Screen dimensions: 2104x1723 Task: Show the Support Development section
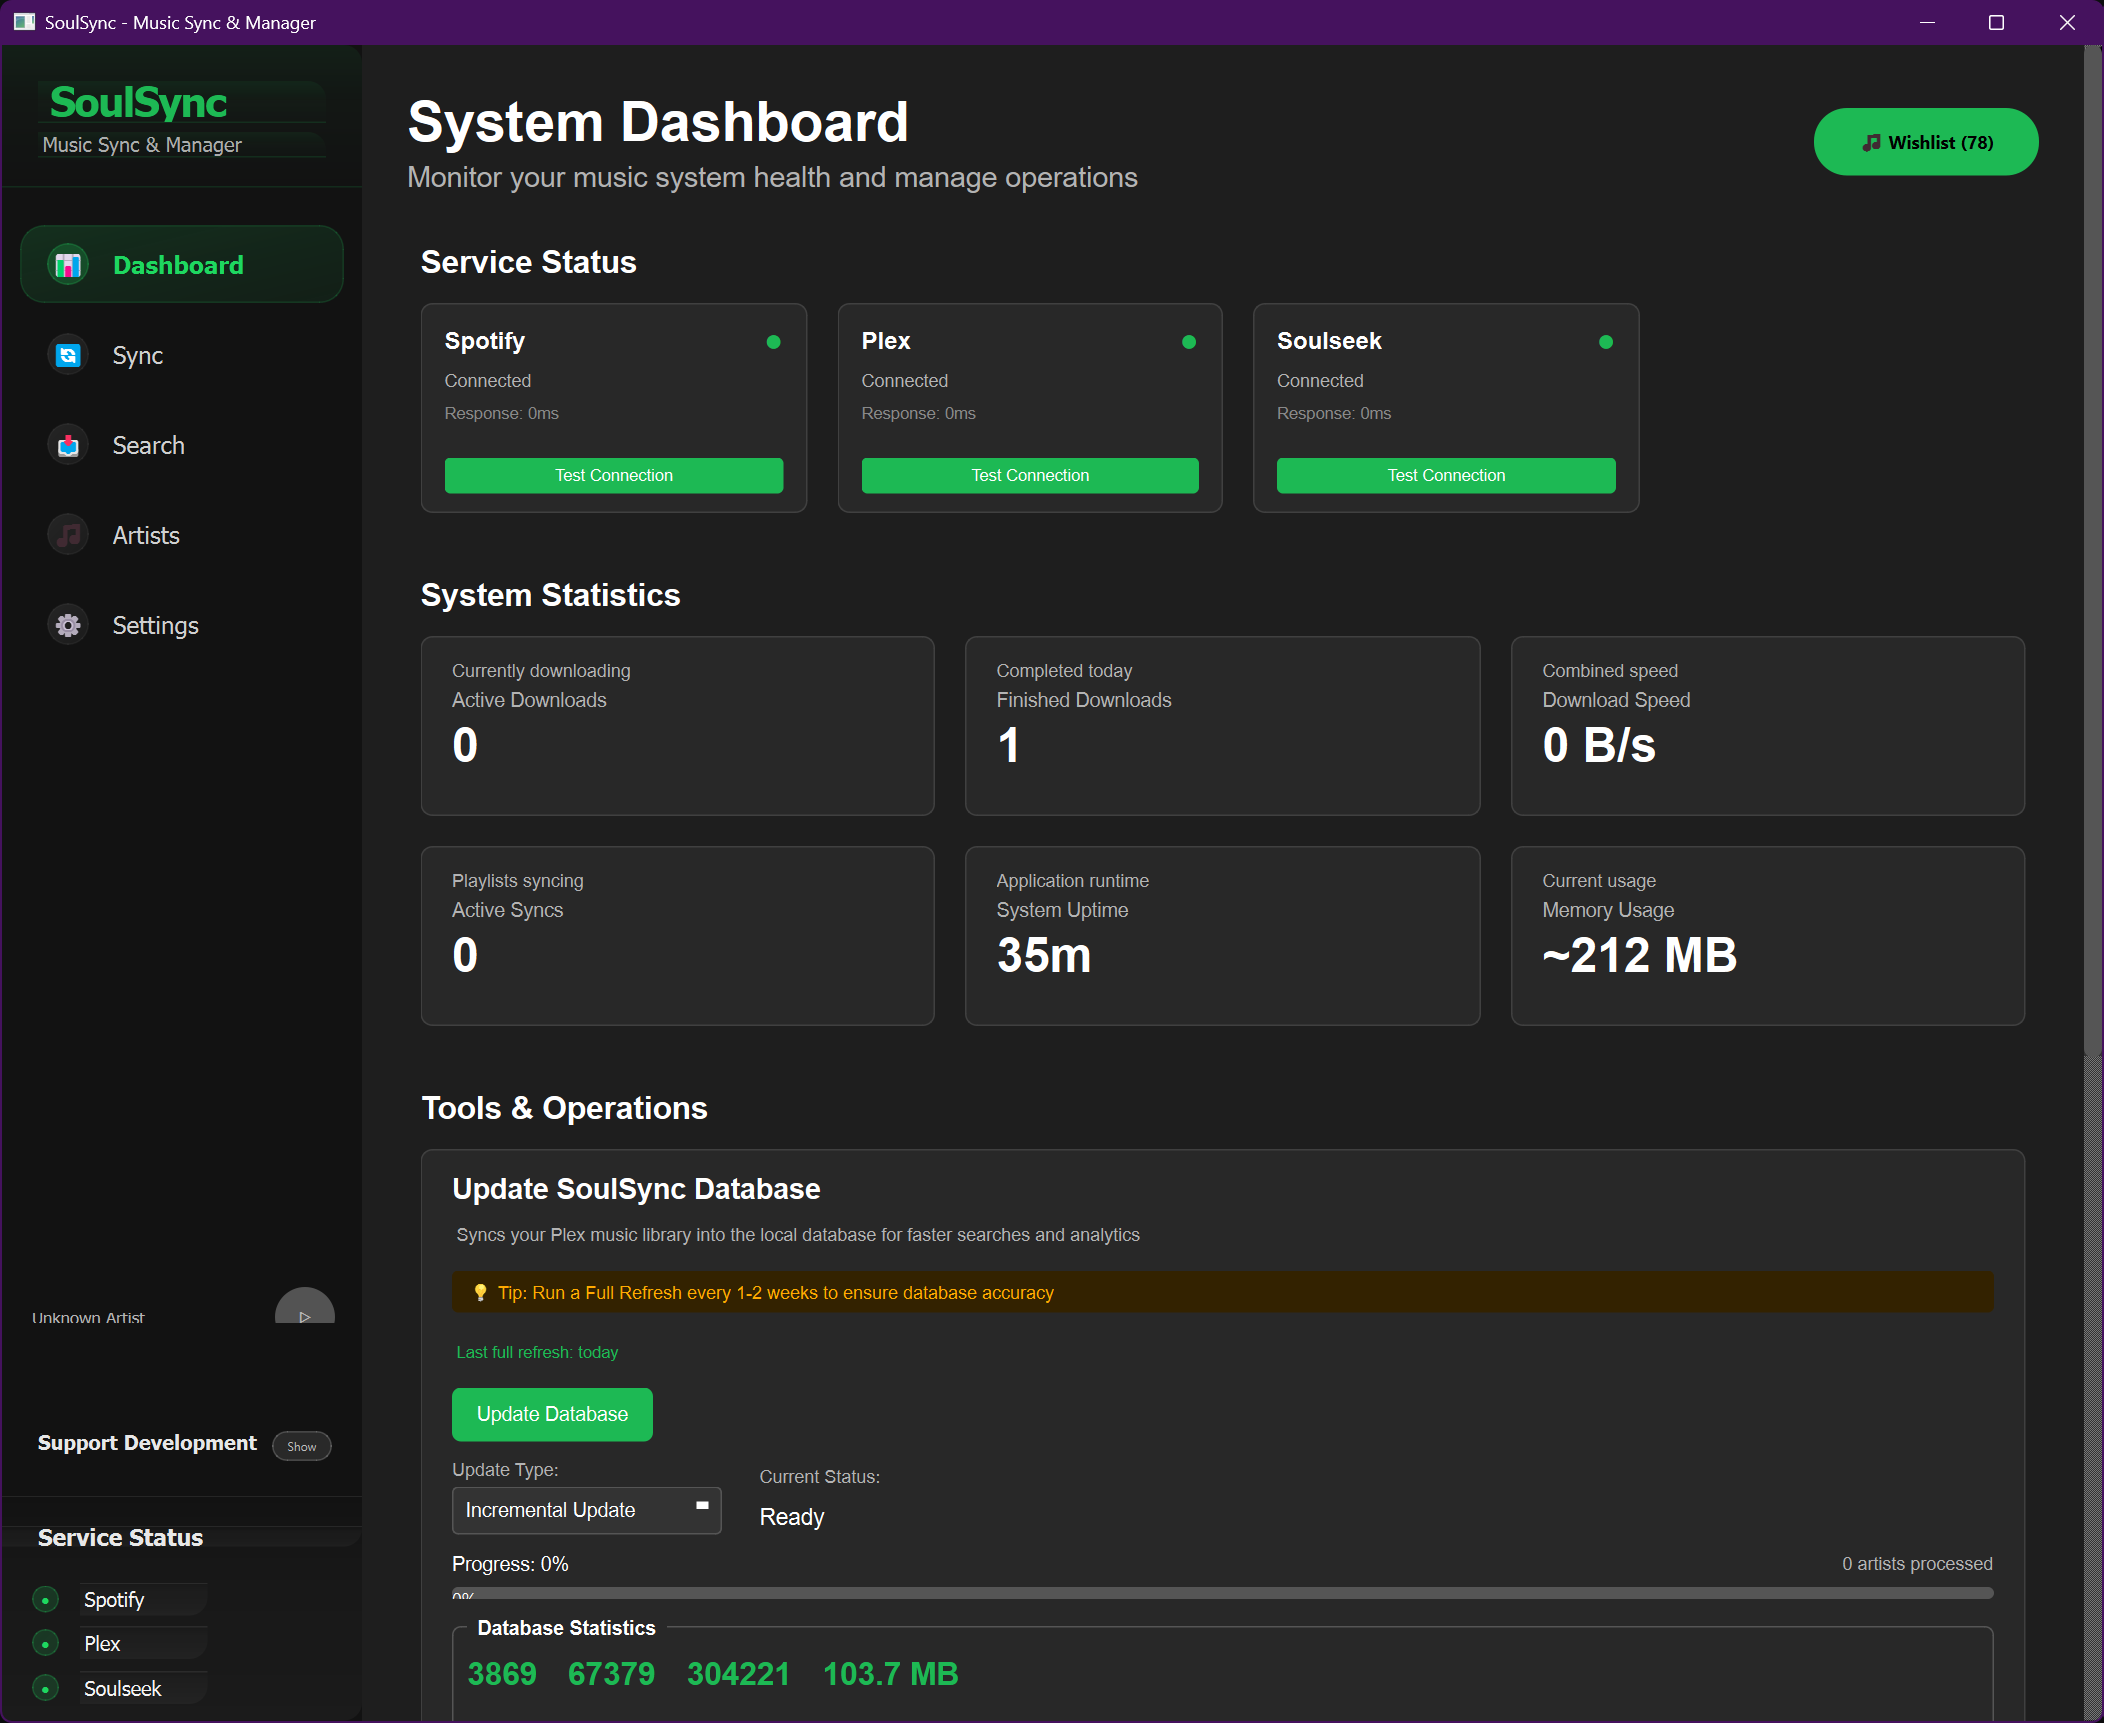coord(302,1446)
